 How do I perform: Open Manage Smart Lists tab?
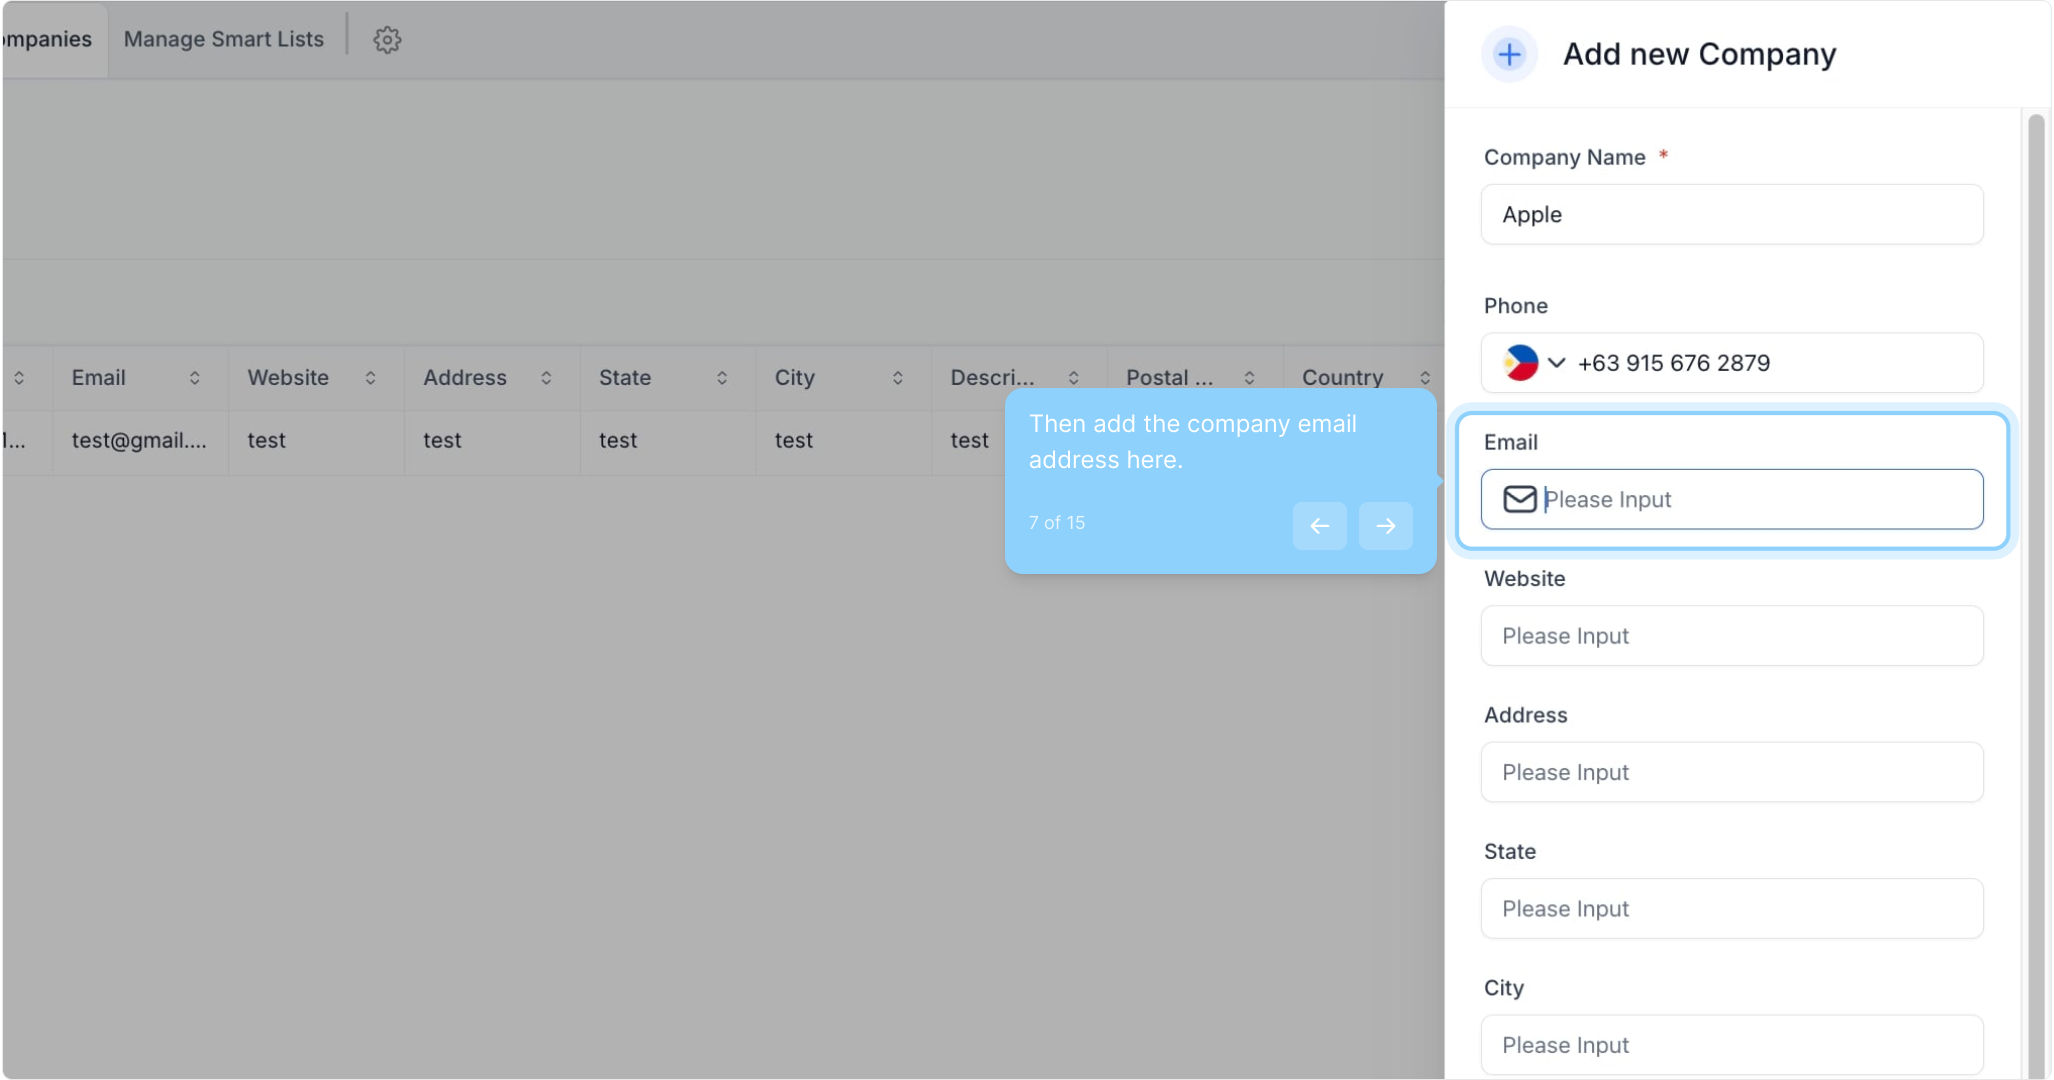pyautogui.click(x=224, y=40)
